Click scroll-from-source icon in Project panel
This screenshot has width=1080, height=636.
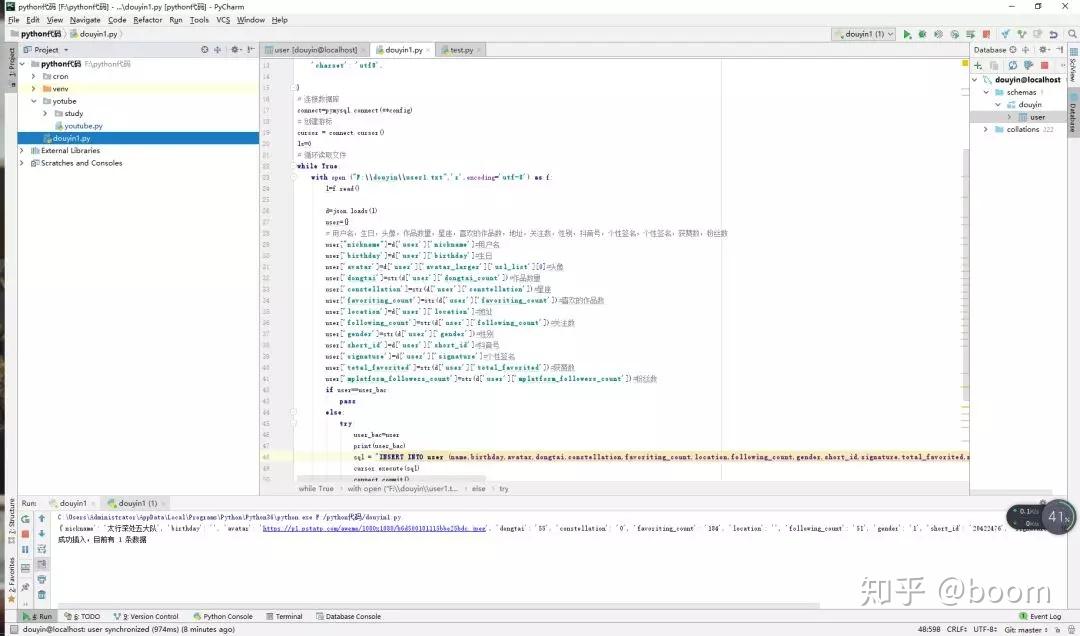205,50
